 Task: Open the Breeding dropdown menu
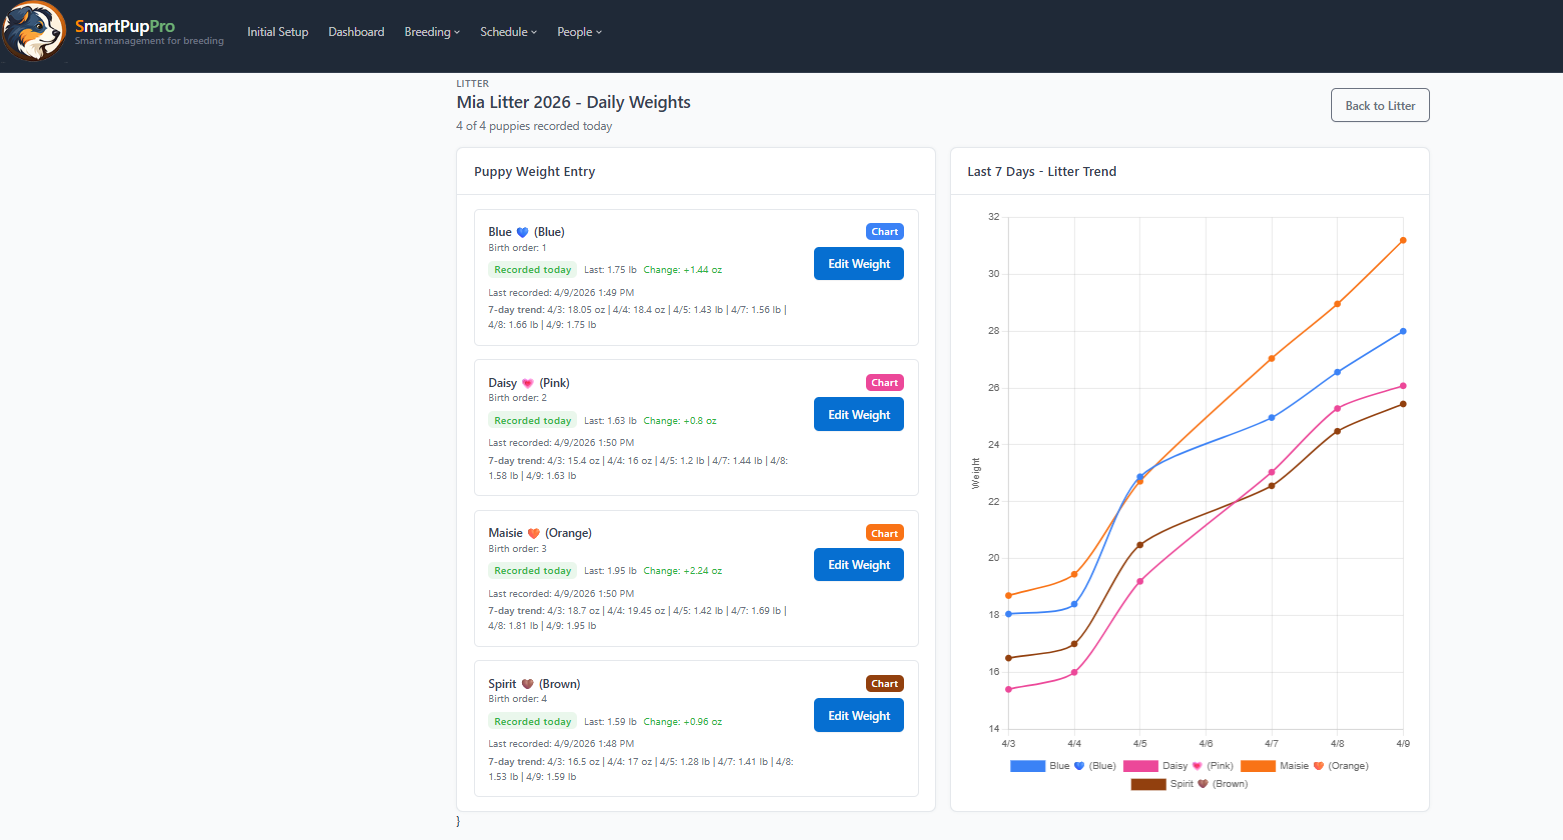[431, 31]
